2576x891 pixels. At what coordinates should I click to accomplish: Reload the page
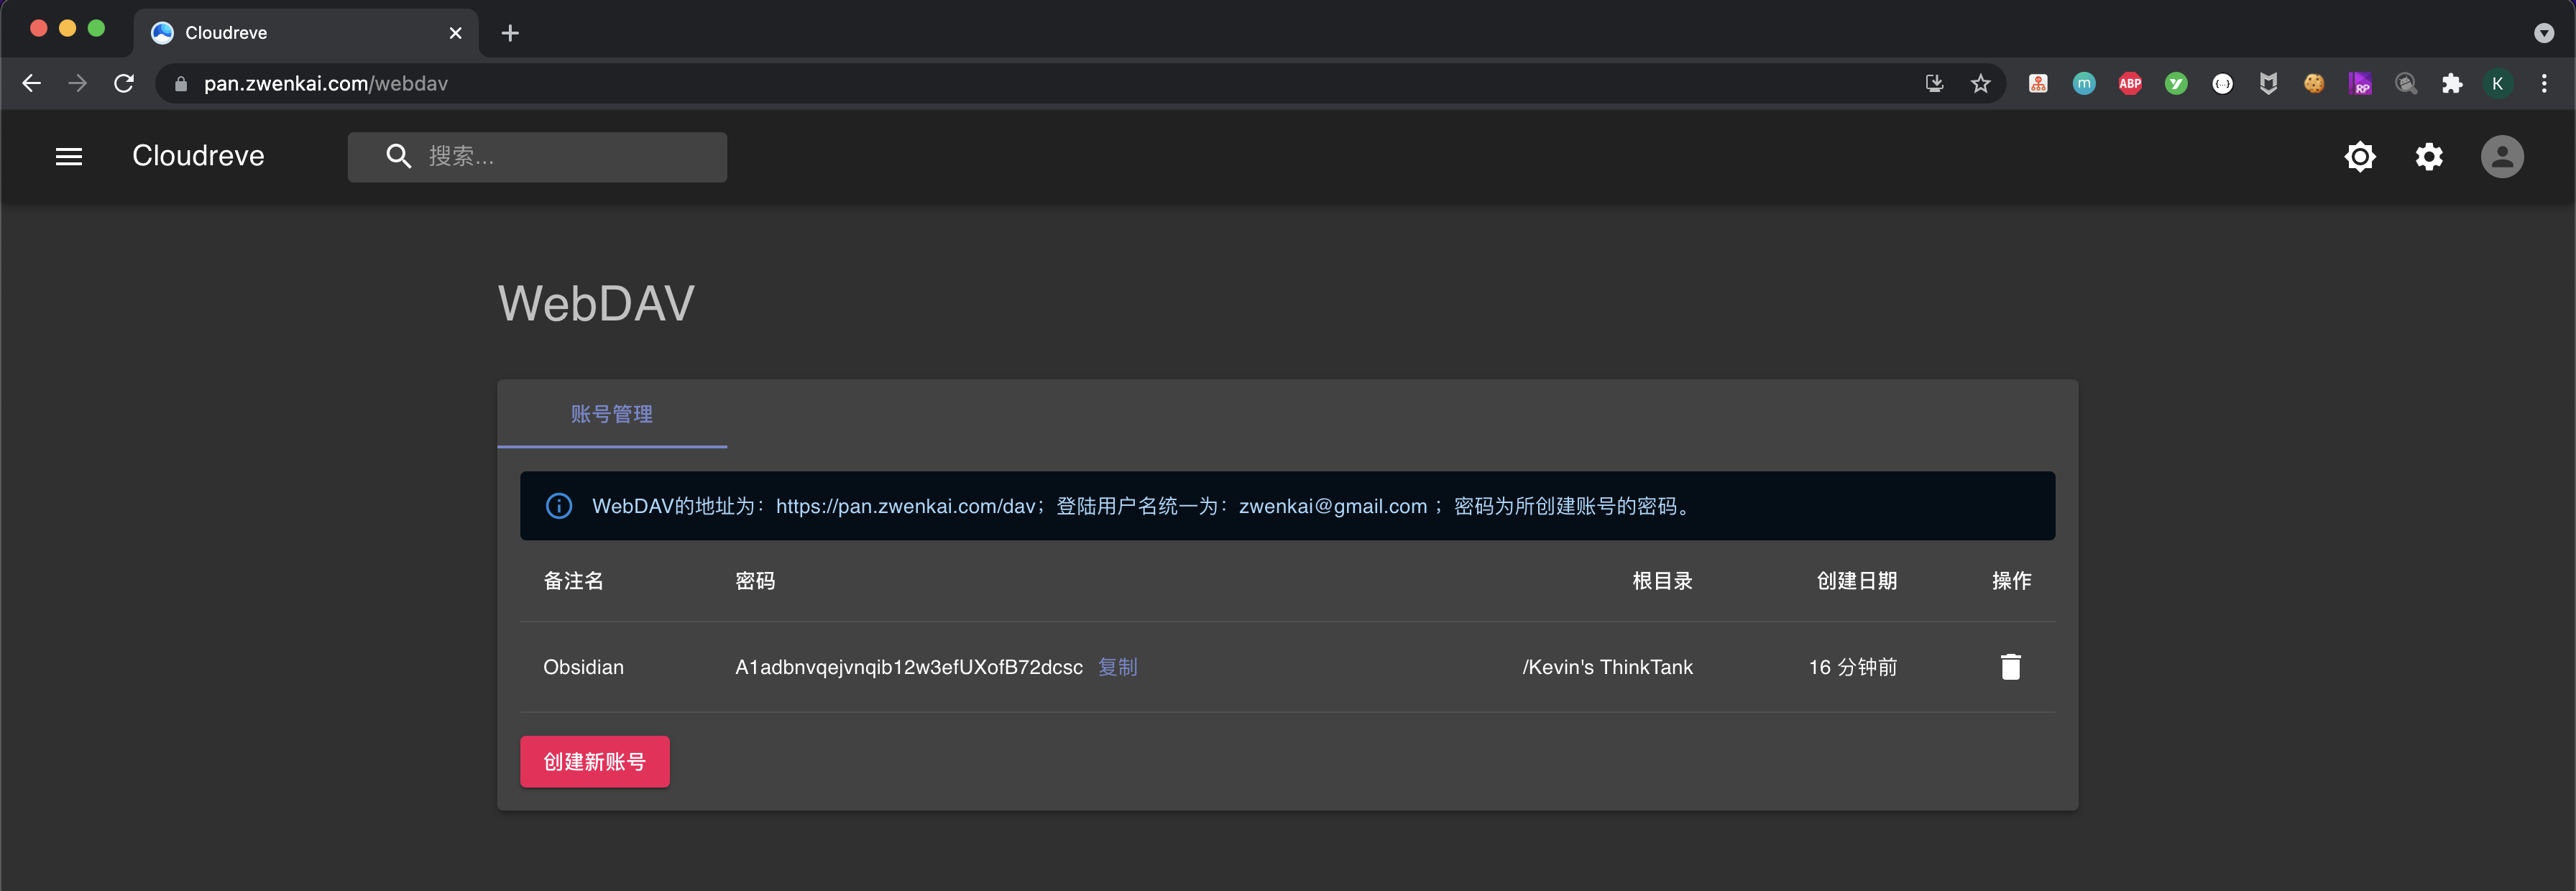coord(124,84)
